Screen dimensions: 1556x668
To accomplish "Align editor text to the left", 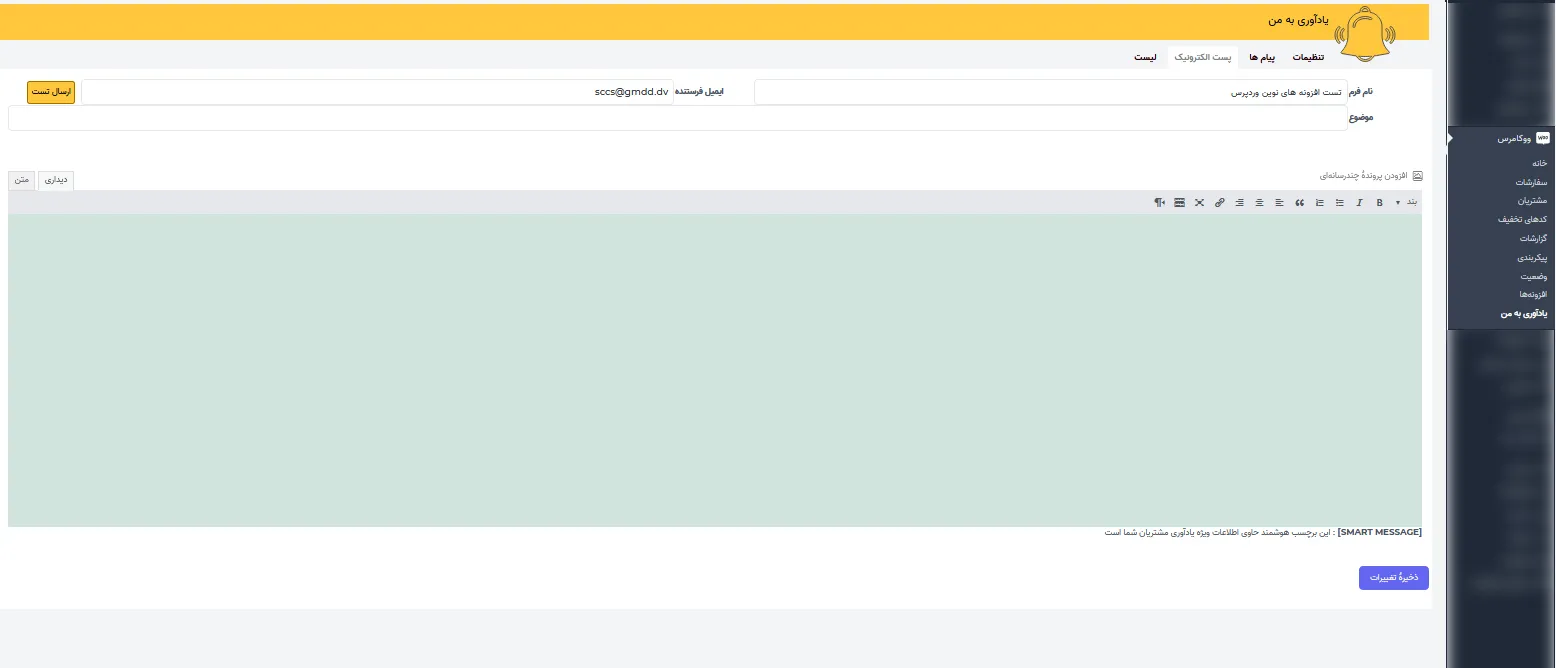I will click(x=1279, y=203).
